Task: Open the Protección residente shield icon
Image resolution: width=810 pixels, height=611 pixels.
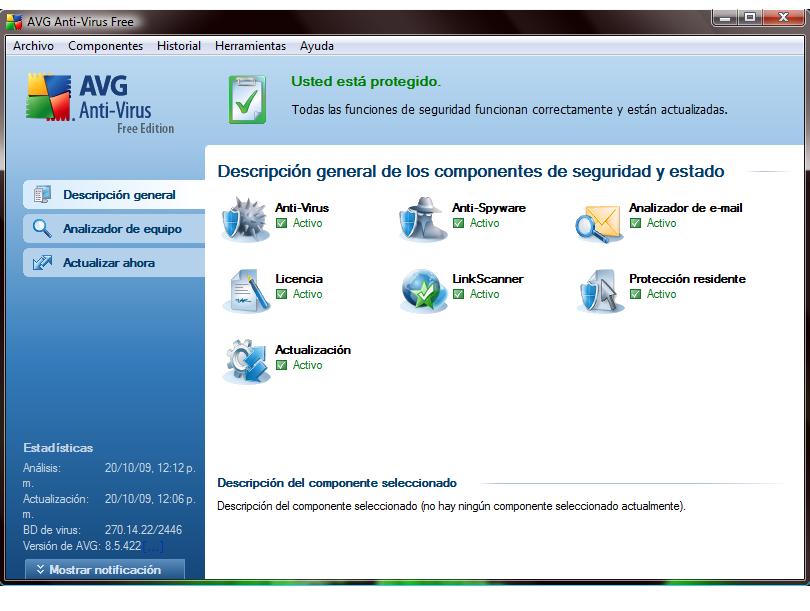Action: (x=600, y=290)
